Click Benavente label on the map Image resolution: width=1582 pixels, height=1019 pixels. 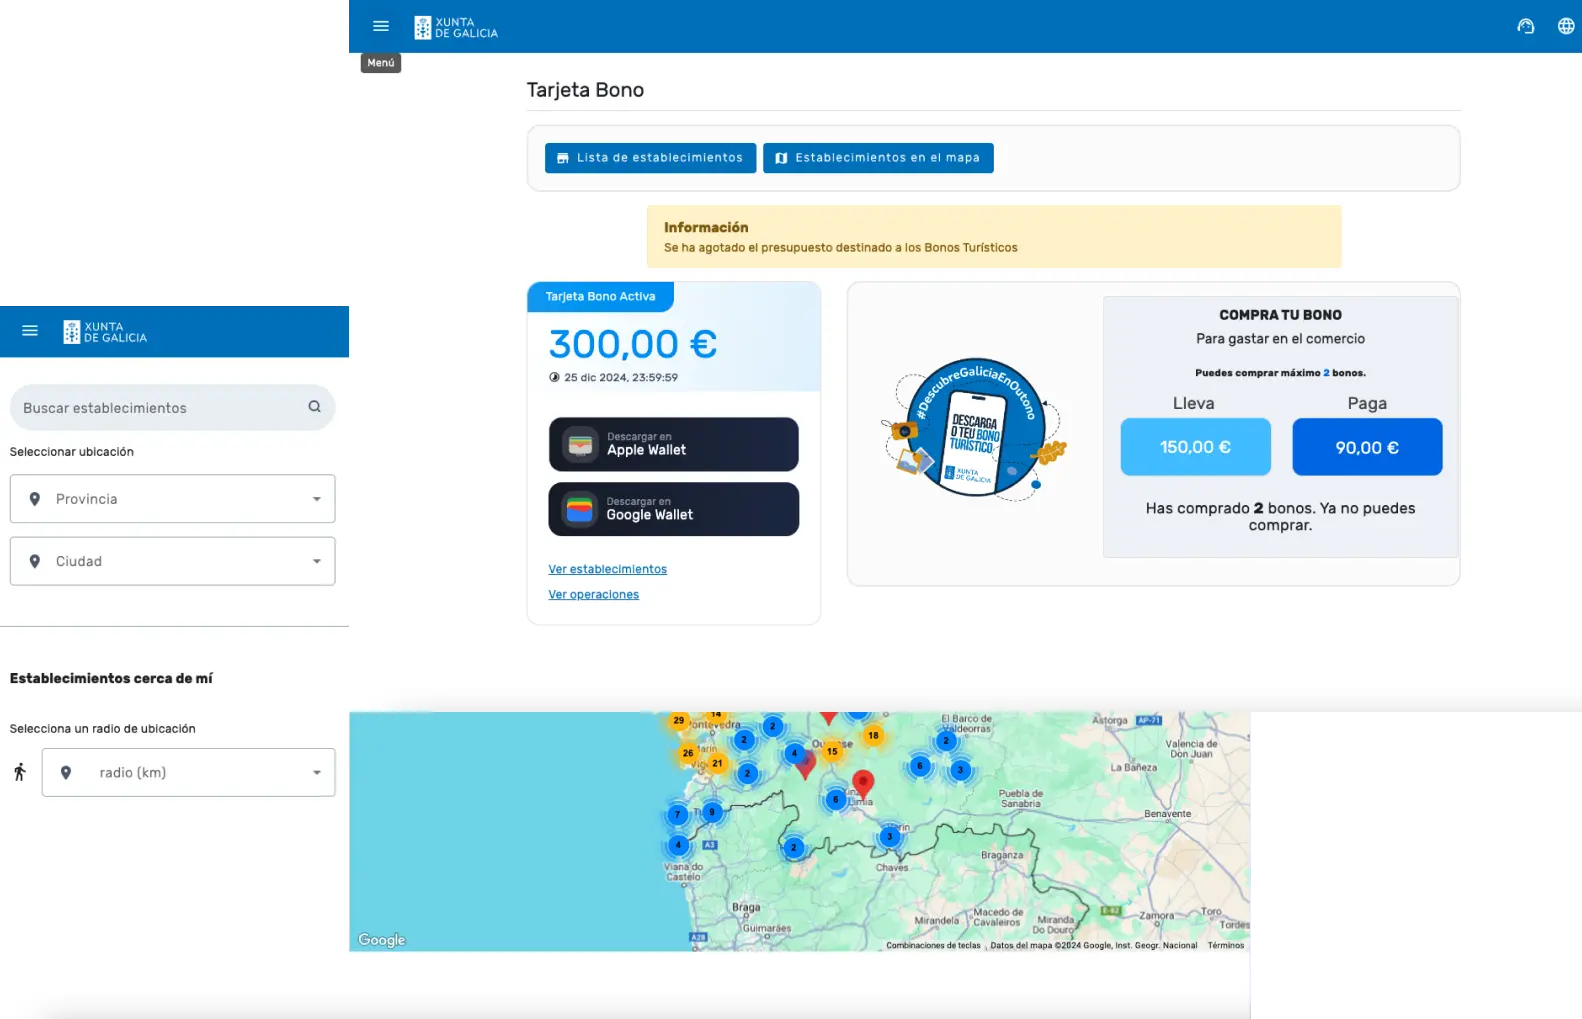pos(1167,814)
